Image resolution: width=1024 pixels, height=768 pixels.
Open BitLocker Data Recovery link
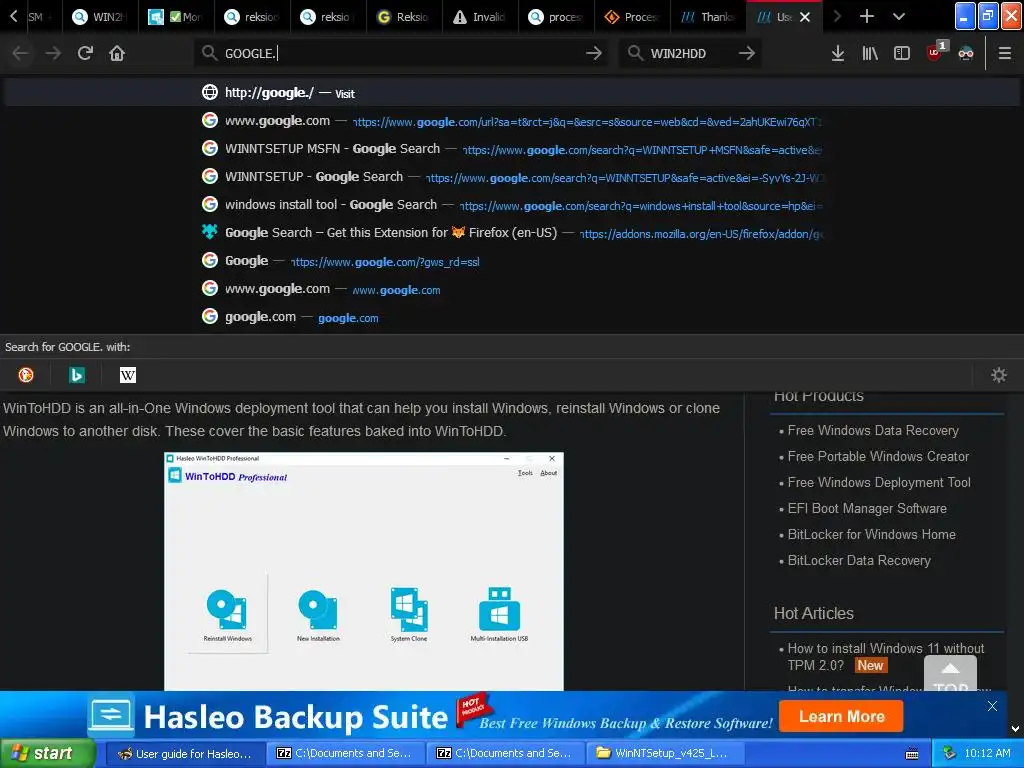pos(859,560)
